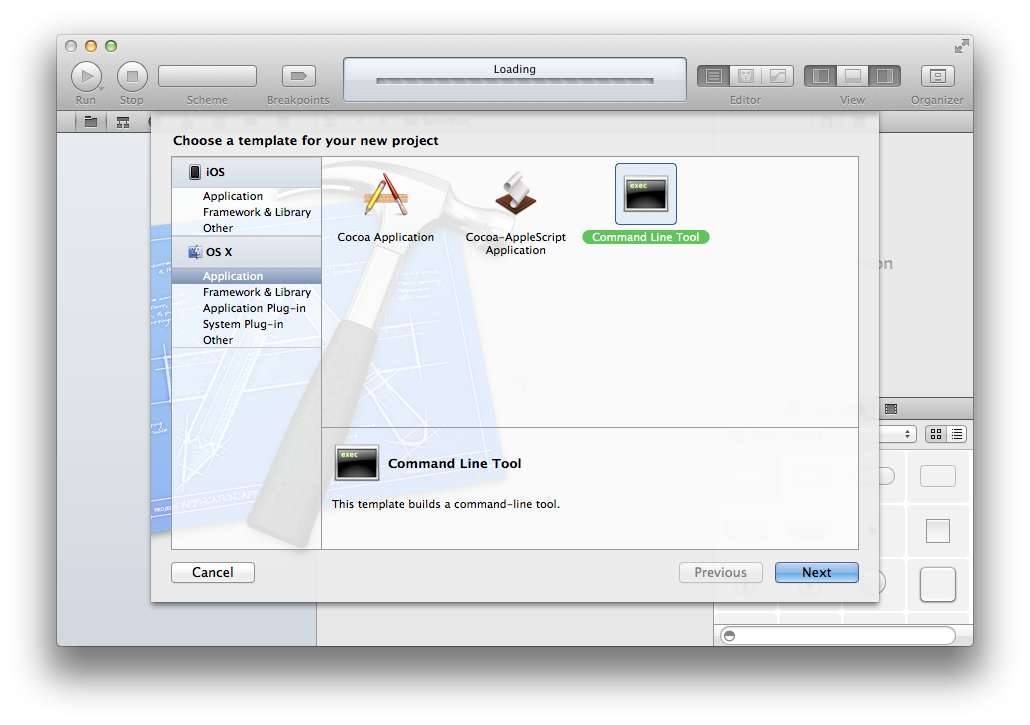The width and height of the screenshot is (1030, 725).
Task: Toggle the navigator pane view button
Action: [x=820, y=76]
